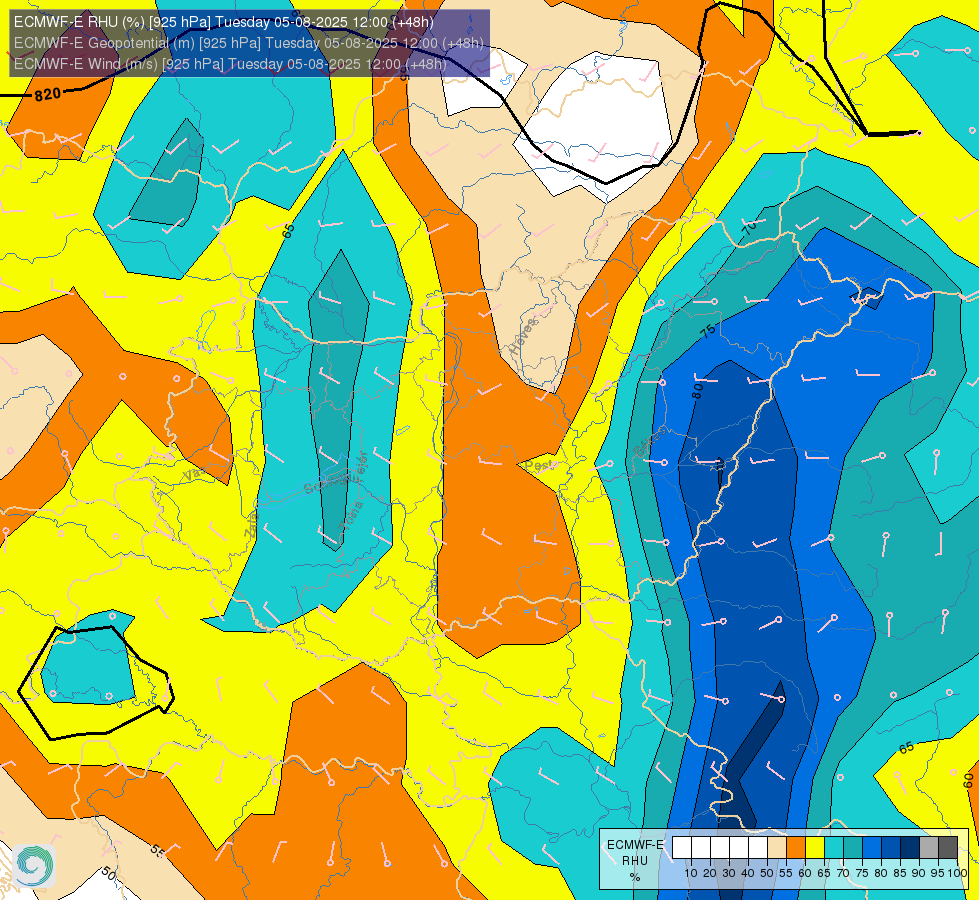
Task: Click the '80' humidity contour label
Action: [x=697, y=391]
